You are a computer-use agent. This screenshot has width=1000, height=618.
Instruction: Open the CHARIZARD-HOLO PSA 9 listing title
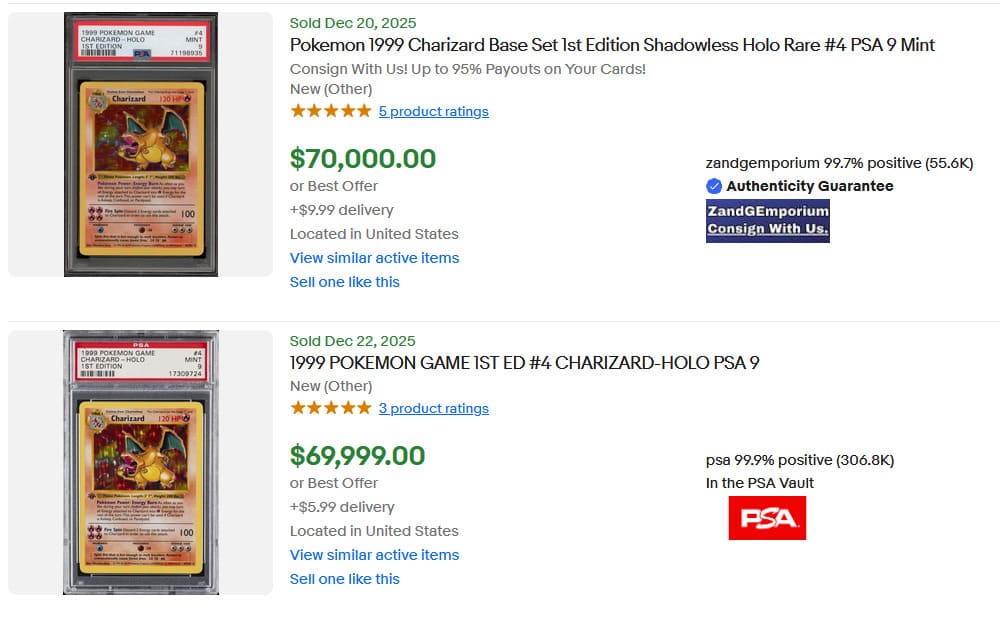[x=524, y=362]
